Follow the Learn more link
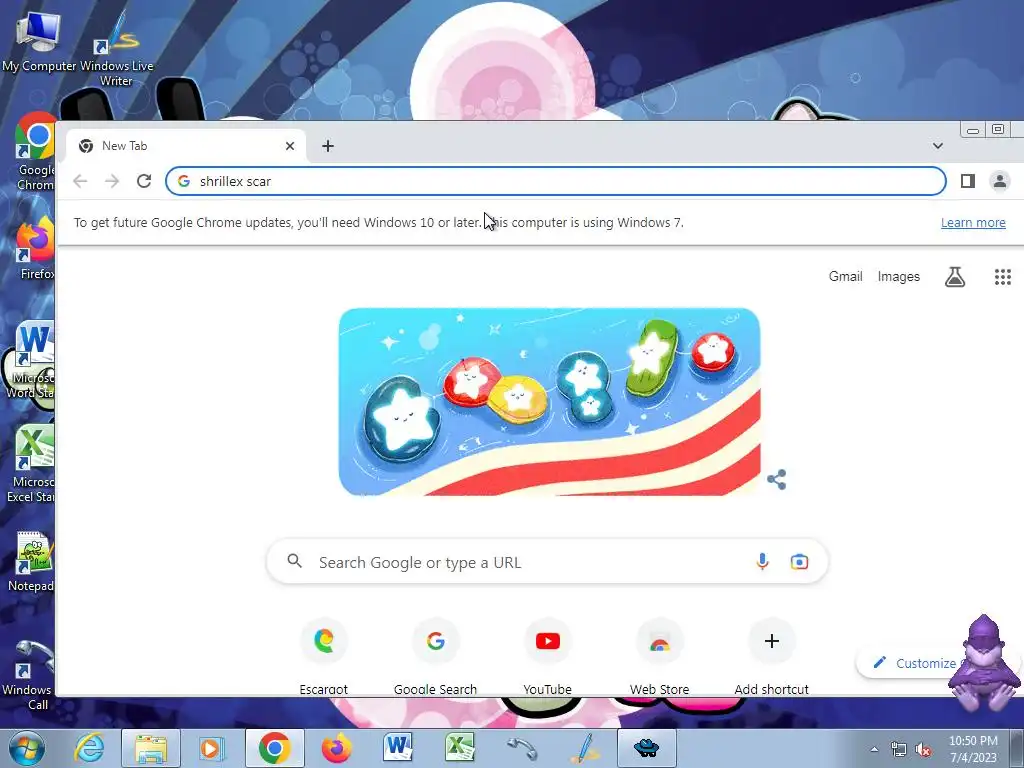1024x768 pixels. coord(973,223)
